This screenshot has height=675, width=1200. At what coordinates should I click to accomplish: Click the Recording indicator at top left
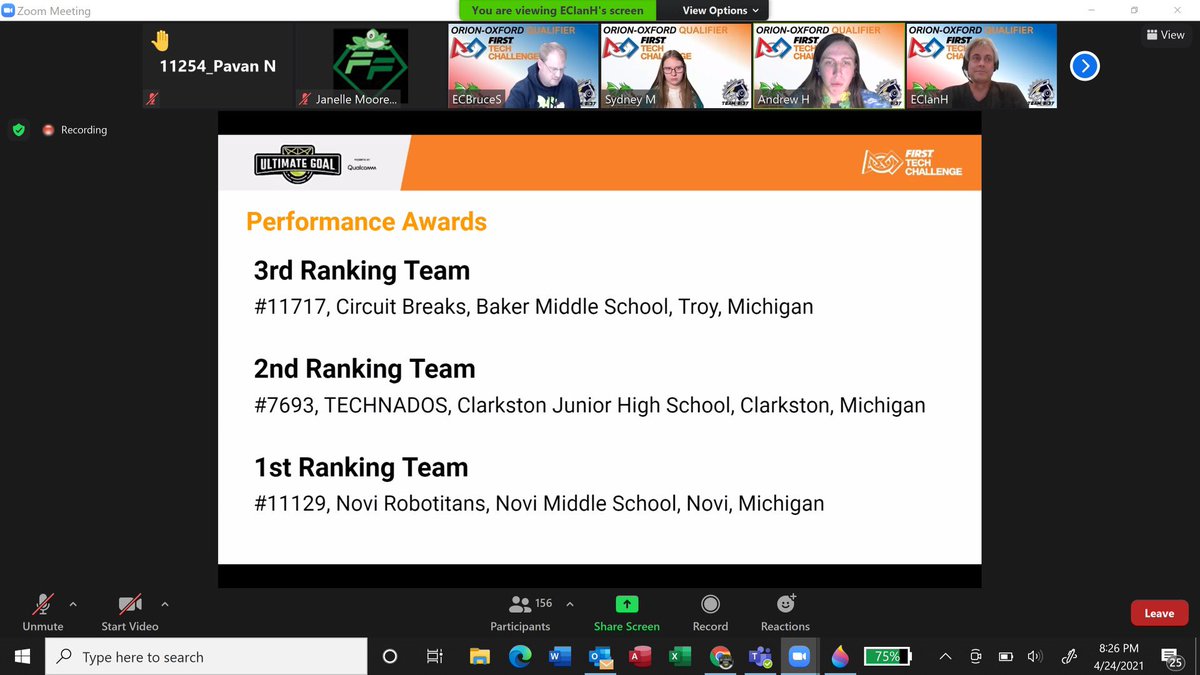(74, 130)
